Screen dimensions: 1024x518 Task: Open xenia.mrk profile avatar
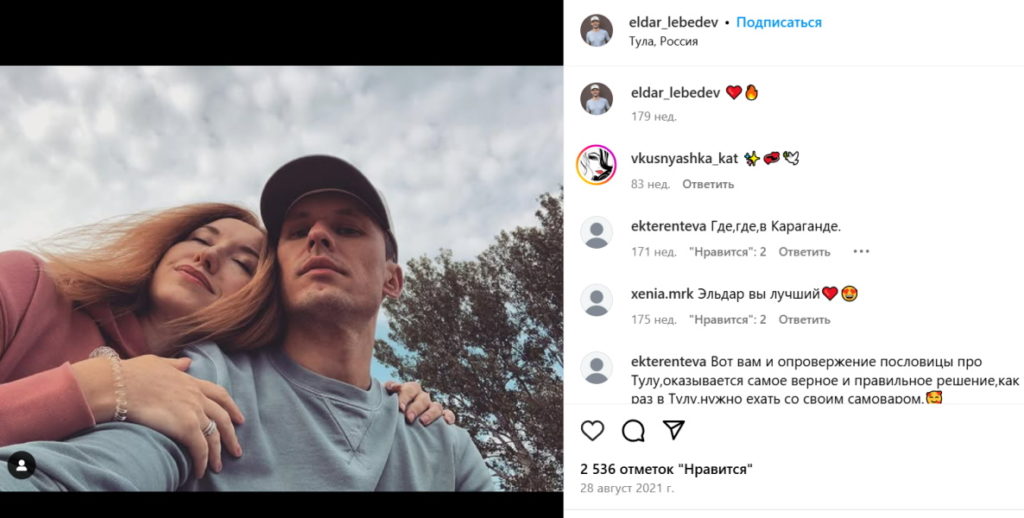coord(596,300)
